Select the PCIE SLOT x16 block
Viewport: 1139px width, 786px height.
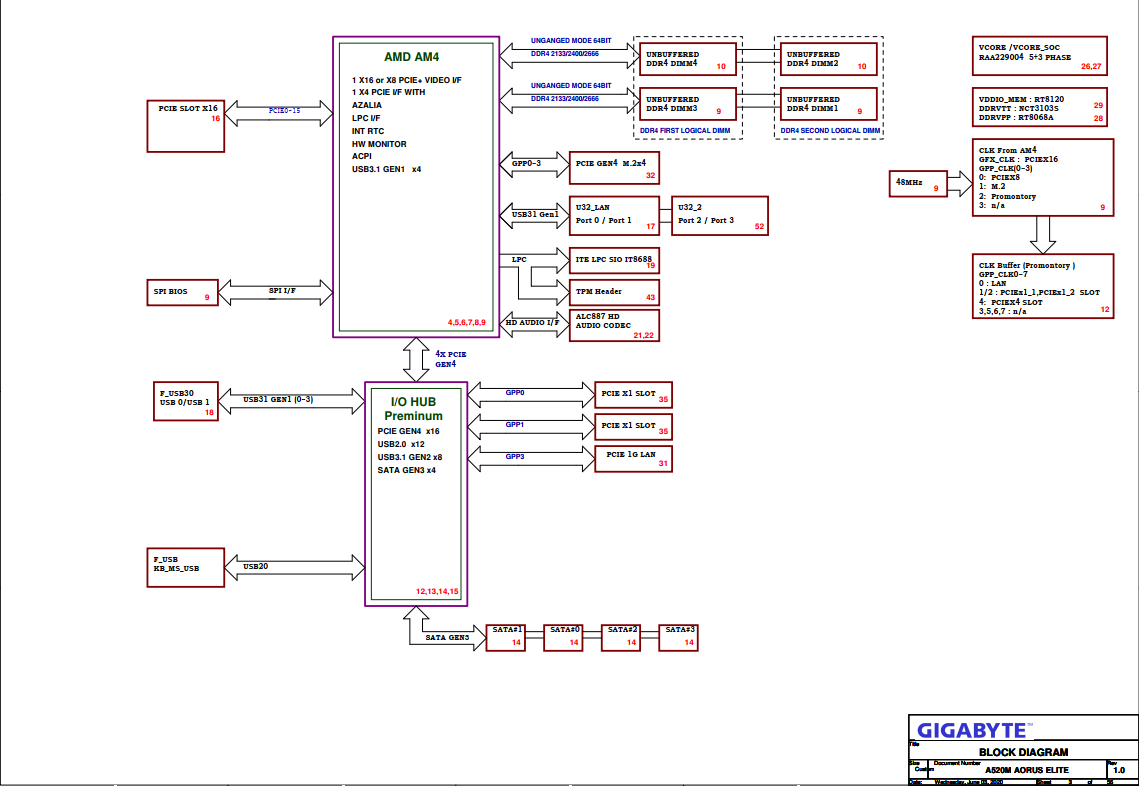(186, 126)
